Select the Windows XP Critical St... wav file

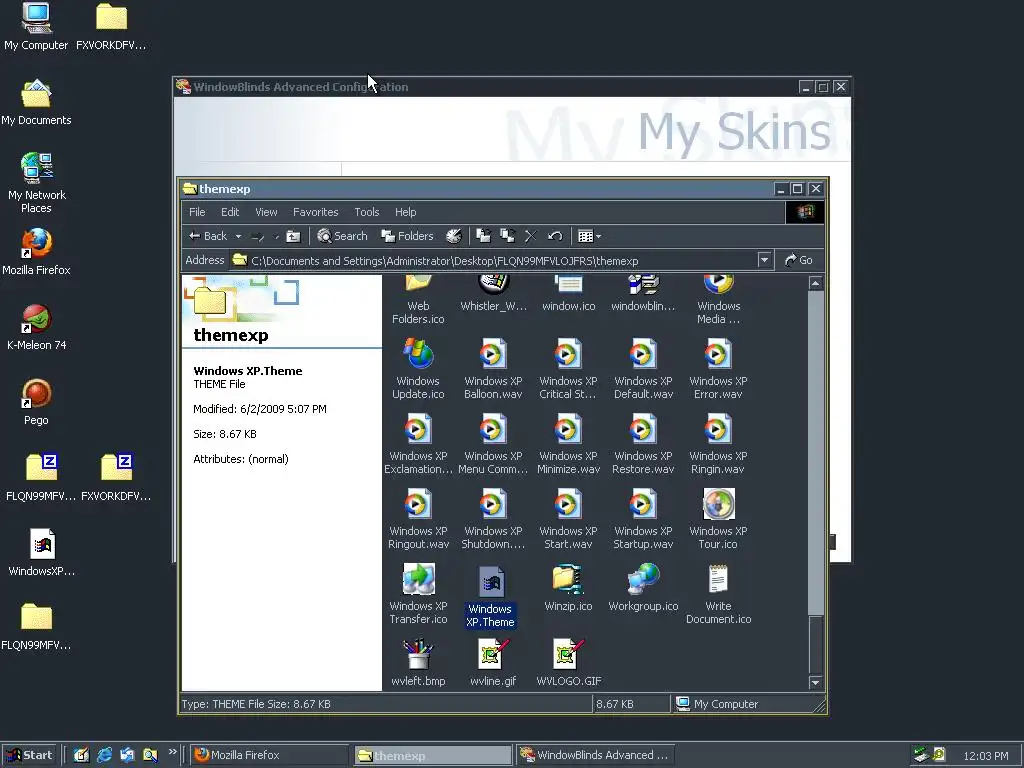(x=568, y=368)
